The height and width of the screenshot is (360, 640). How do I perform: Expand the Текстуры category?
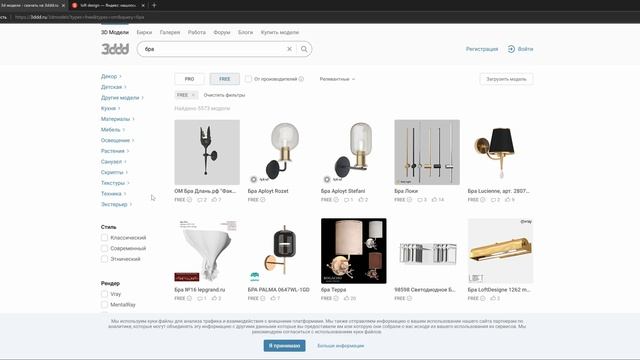point(115,183)
